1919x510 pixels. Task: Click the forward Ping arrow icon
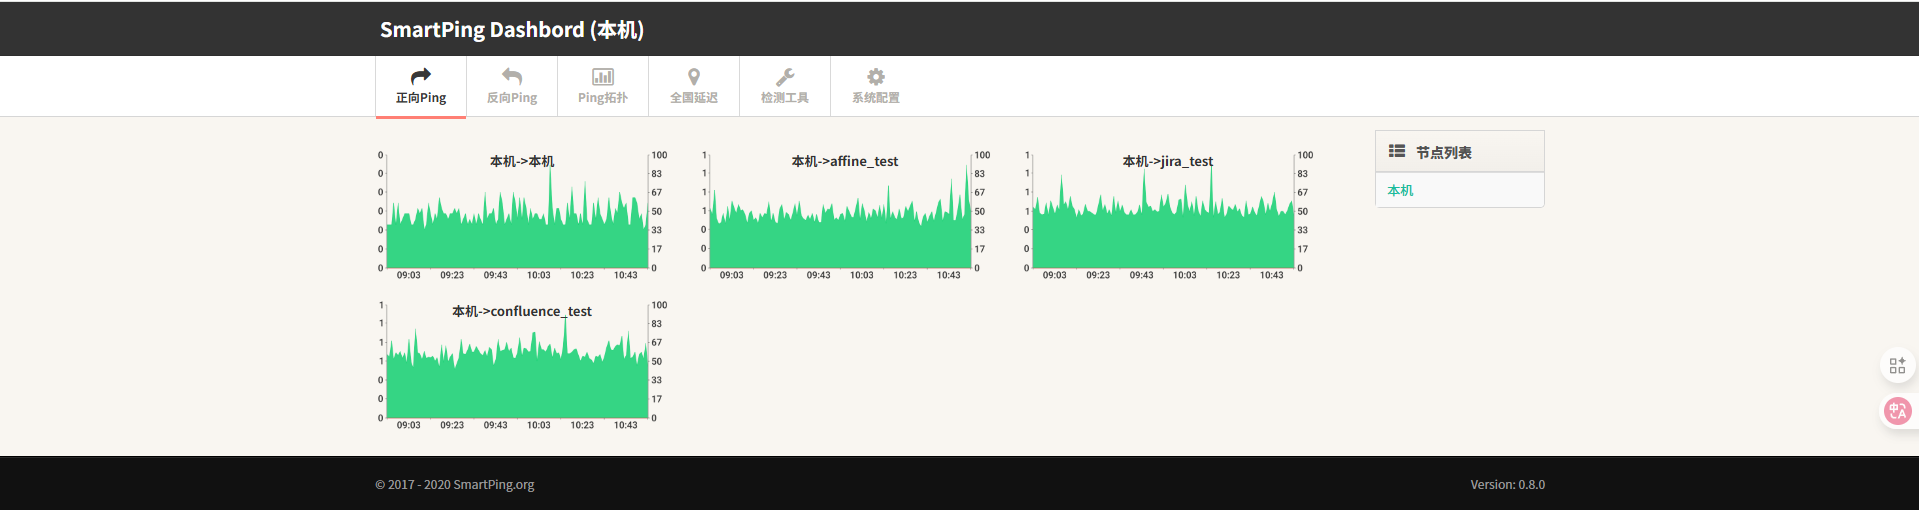coord(420,76)
